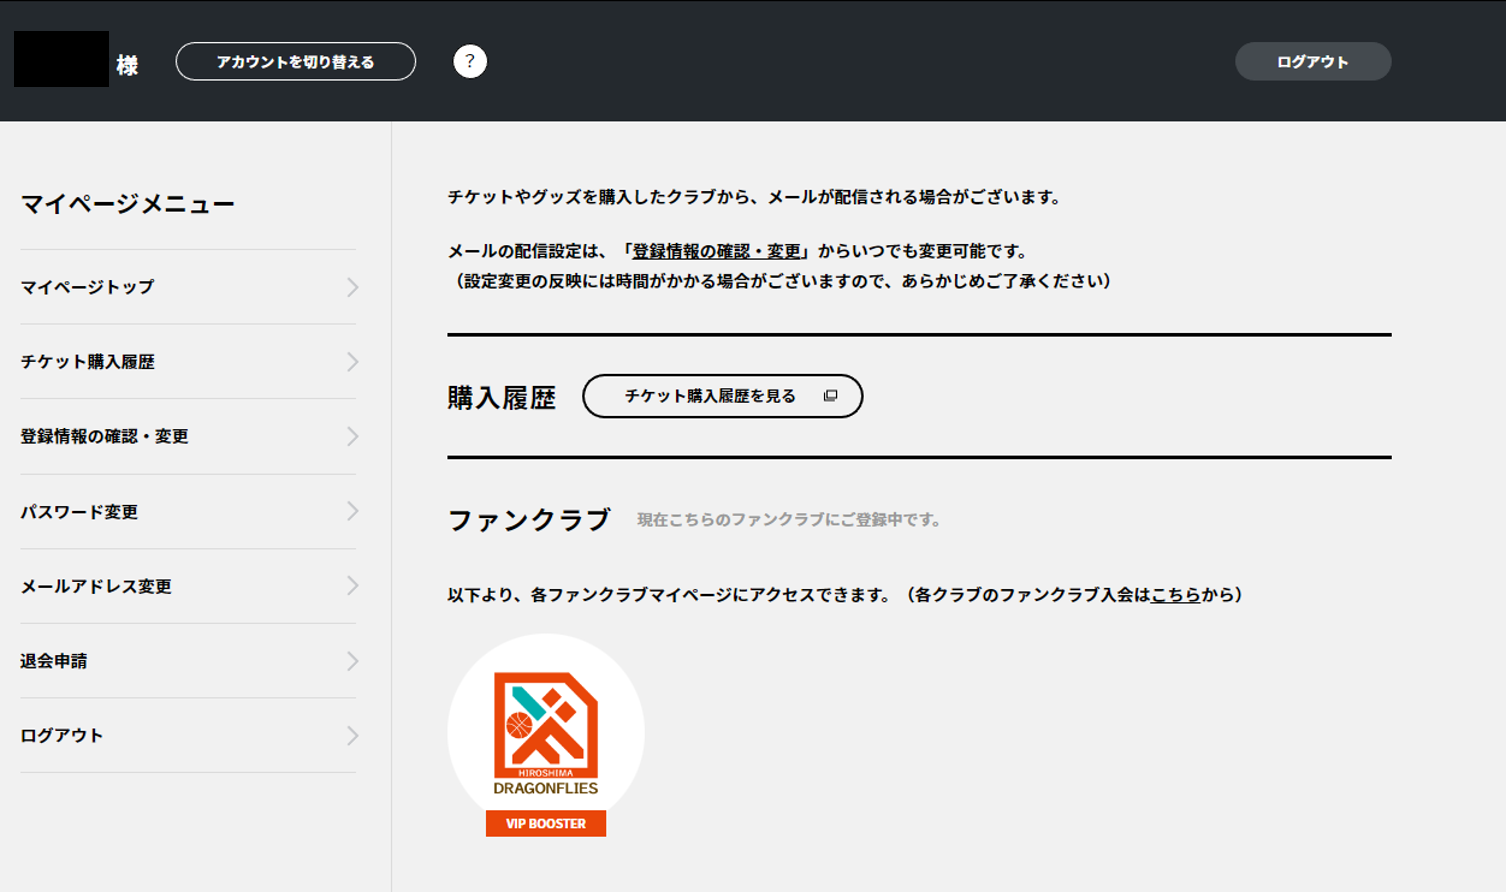Click the 現在こちらのファンクラブにご登録中です text

click(x=789, y=520)
